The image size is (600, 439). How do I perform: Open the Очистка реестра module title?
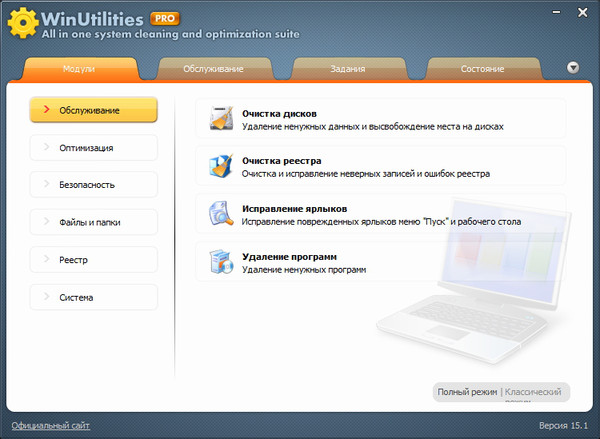coord(281,160)
